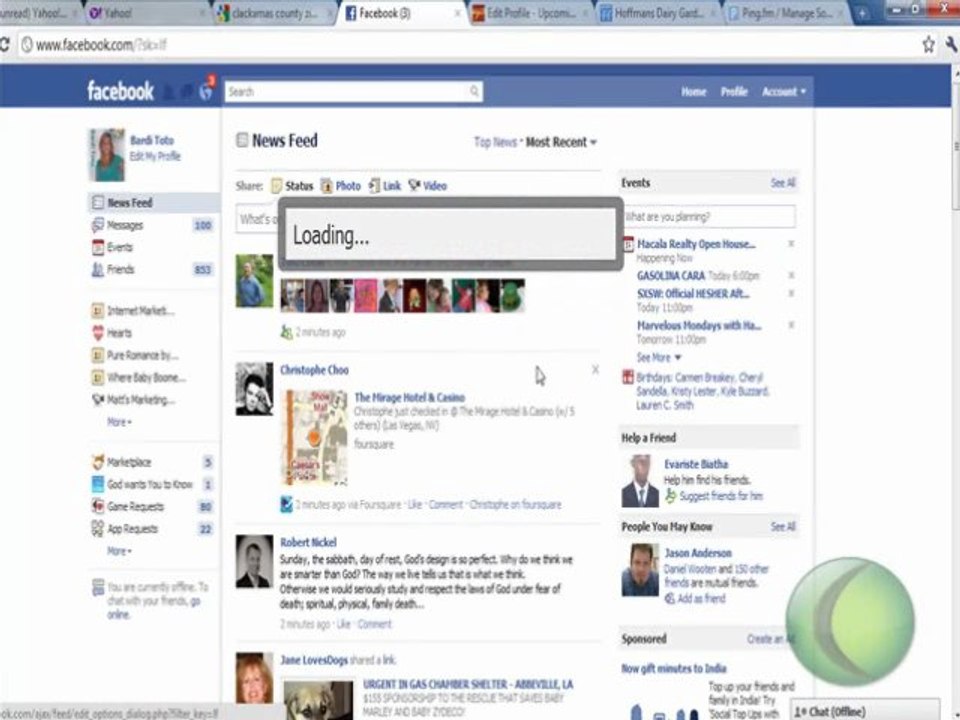Switch to Edit Profile - Upcoming tab
Screen dimensions: 960x720
pos(528,13)
